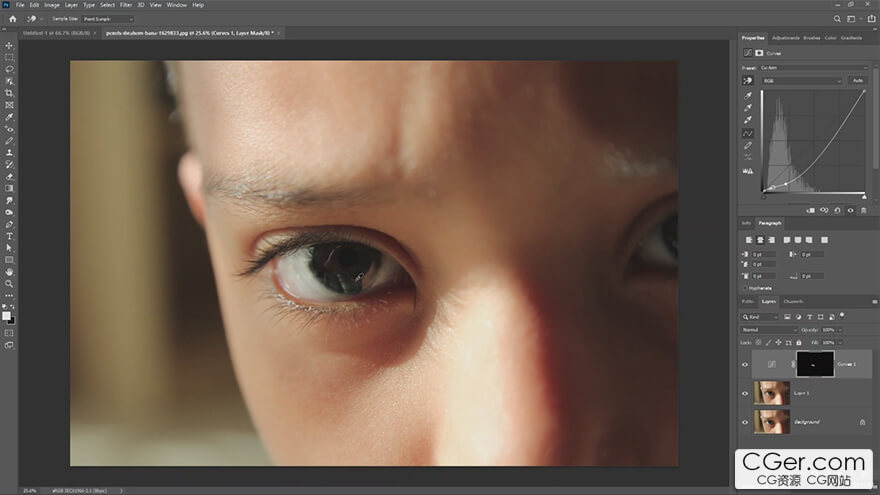Select the Move tool
Viewport: 880px width, 495px height.
9,45
